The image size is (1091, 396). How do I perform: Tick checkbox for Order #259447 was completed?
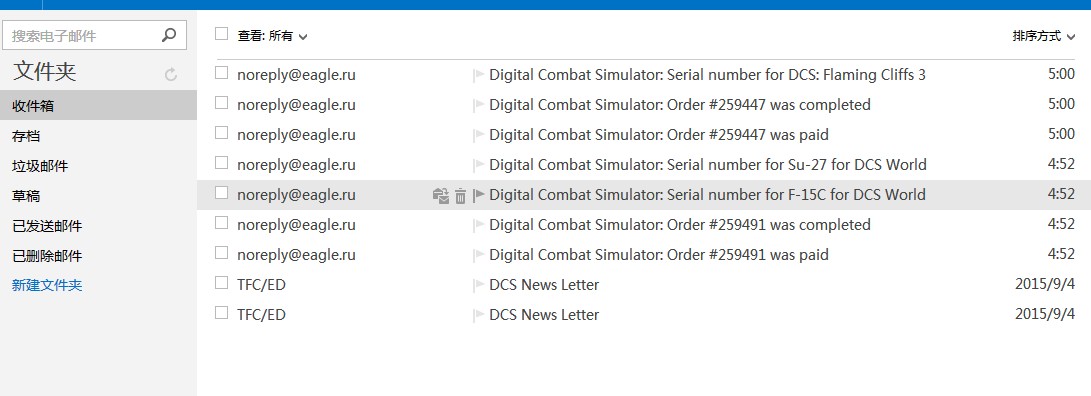221,102
